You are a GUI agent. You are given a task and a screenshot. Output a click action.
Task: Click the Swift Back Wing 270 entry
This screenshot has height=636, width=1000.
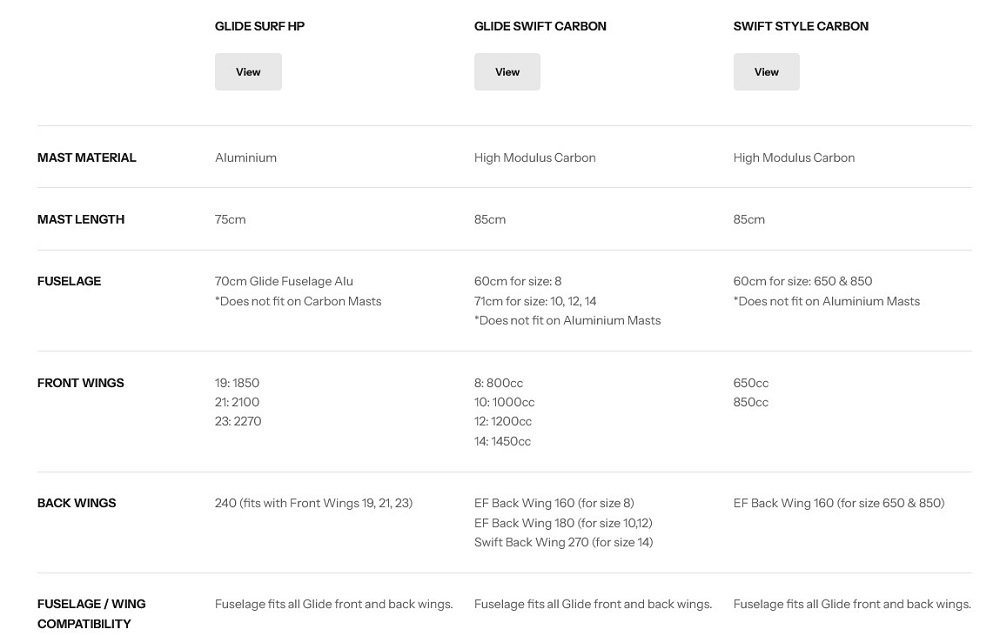pyautogui.click(x=563, y=542)
